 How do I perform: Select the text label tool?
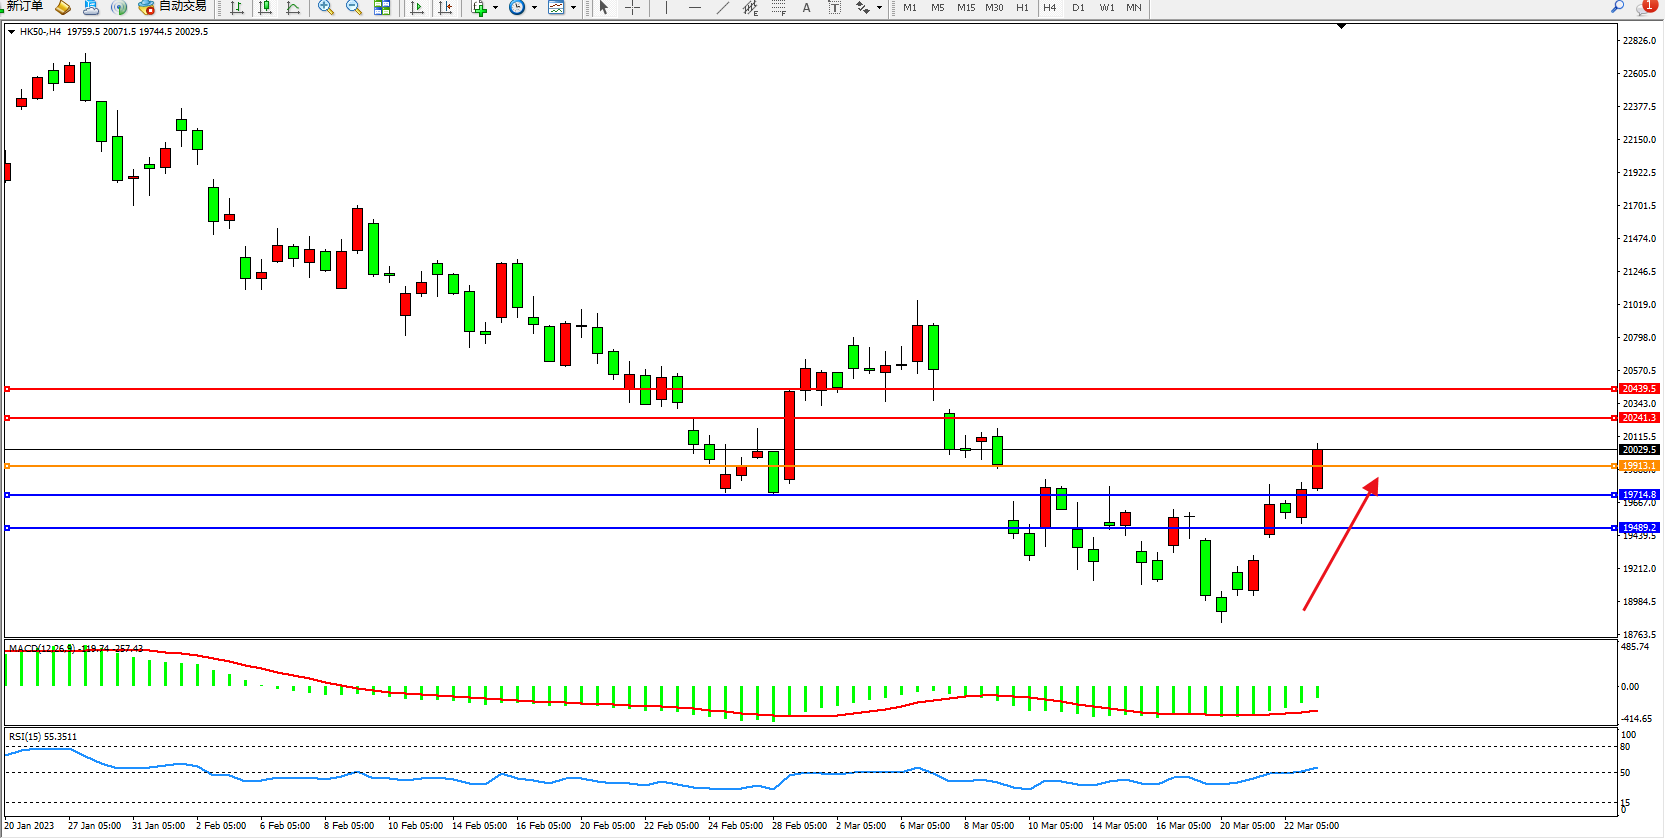tap(806, 8)
